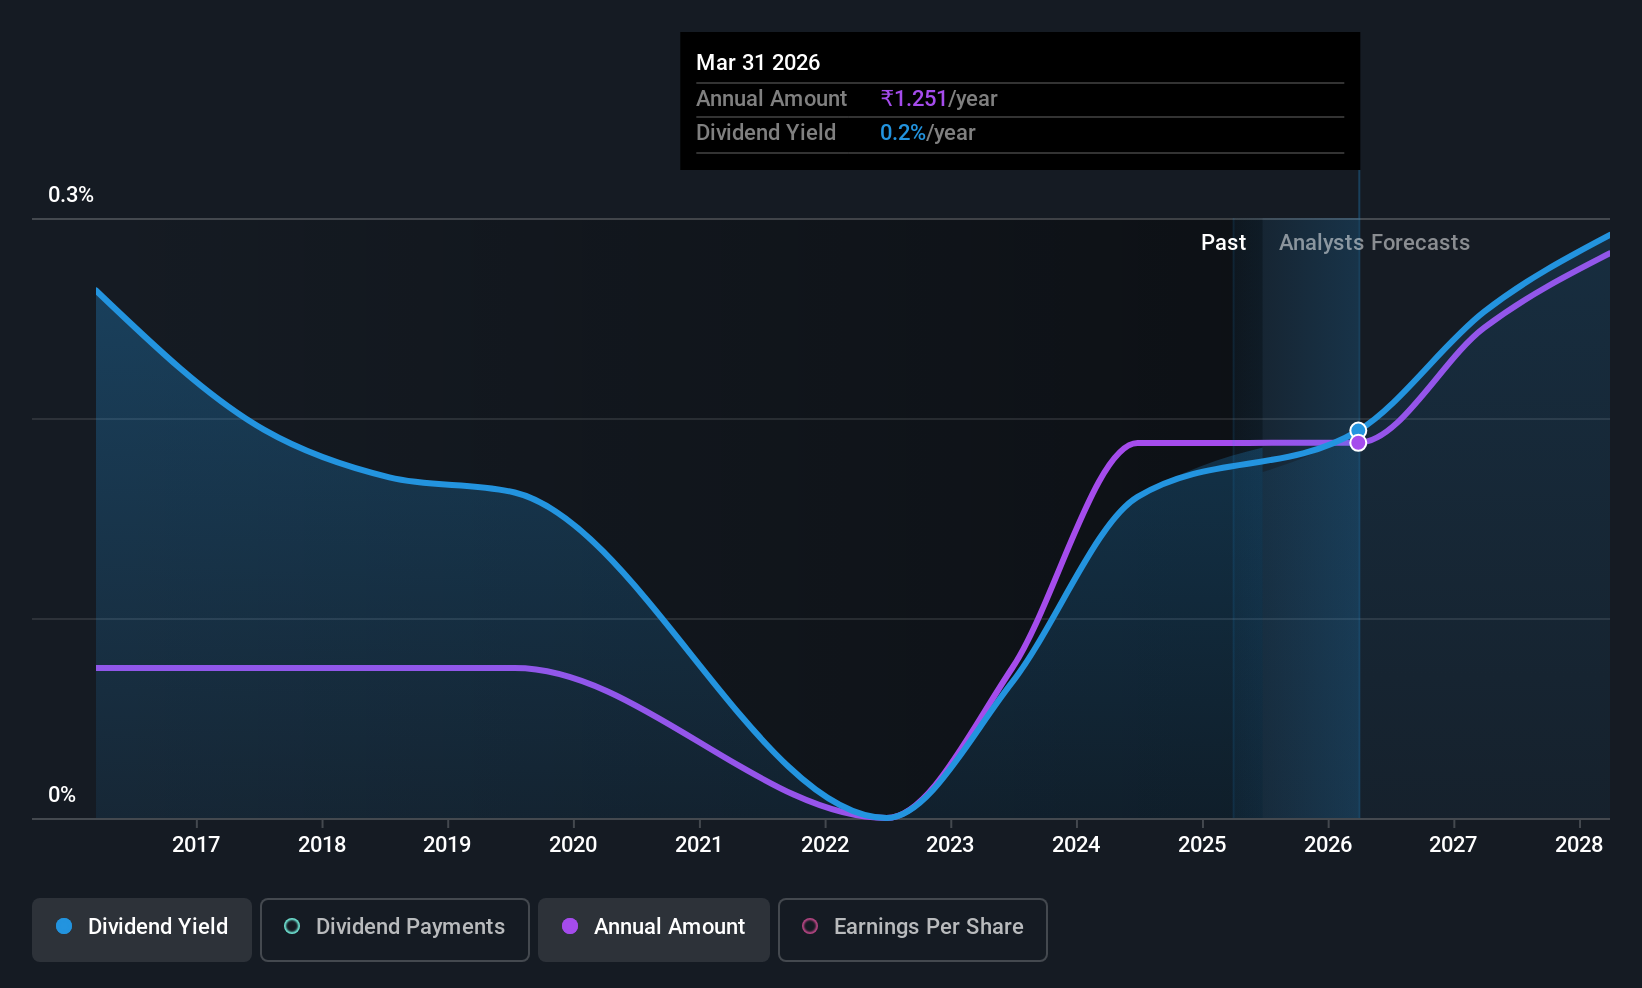1642x988 pixels.
Task: Enable the Dividend Payments series
Action: (395, 930)
